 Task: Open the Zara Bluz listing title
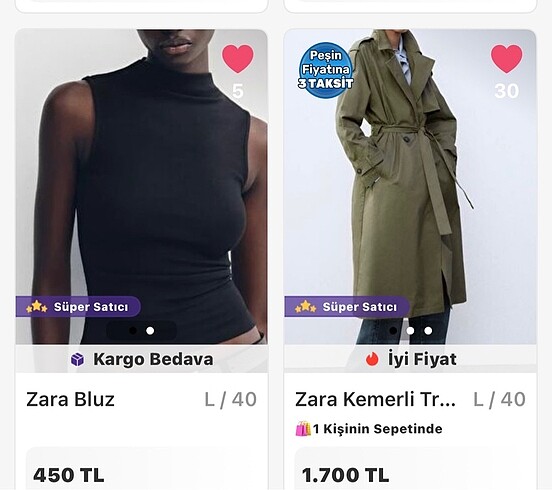point(70,400)
